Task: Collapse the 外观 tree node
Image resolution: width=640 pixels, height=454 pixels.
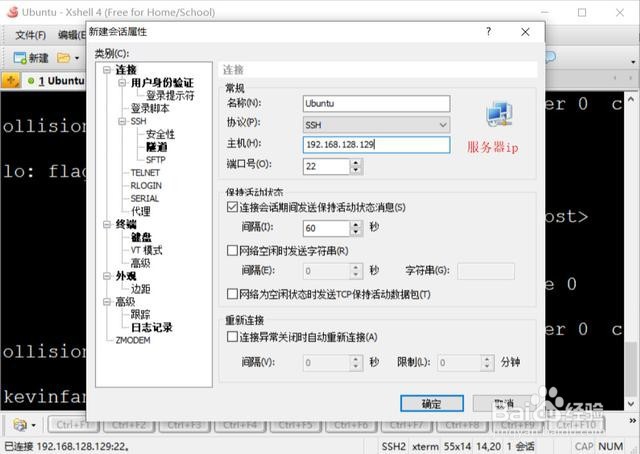Action: 107,276
